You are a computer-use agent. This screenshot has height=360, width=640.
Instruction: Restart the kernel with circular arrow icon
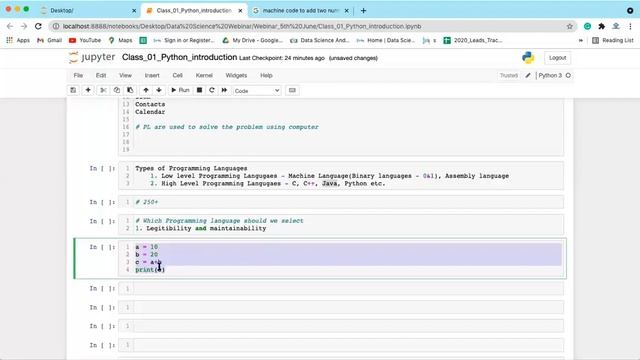point(211,90)
